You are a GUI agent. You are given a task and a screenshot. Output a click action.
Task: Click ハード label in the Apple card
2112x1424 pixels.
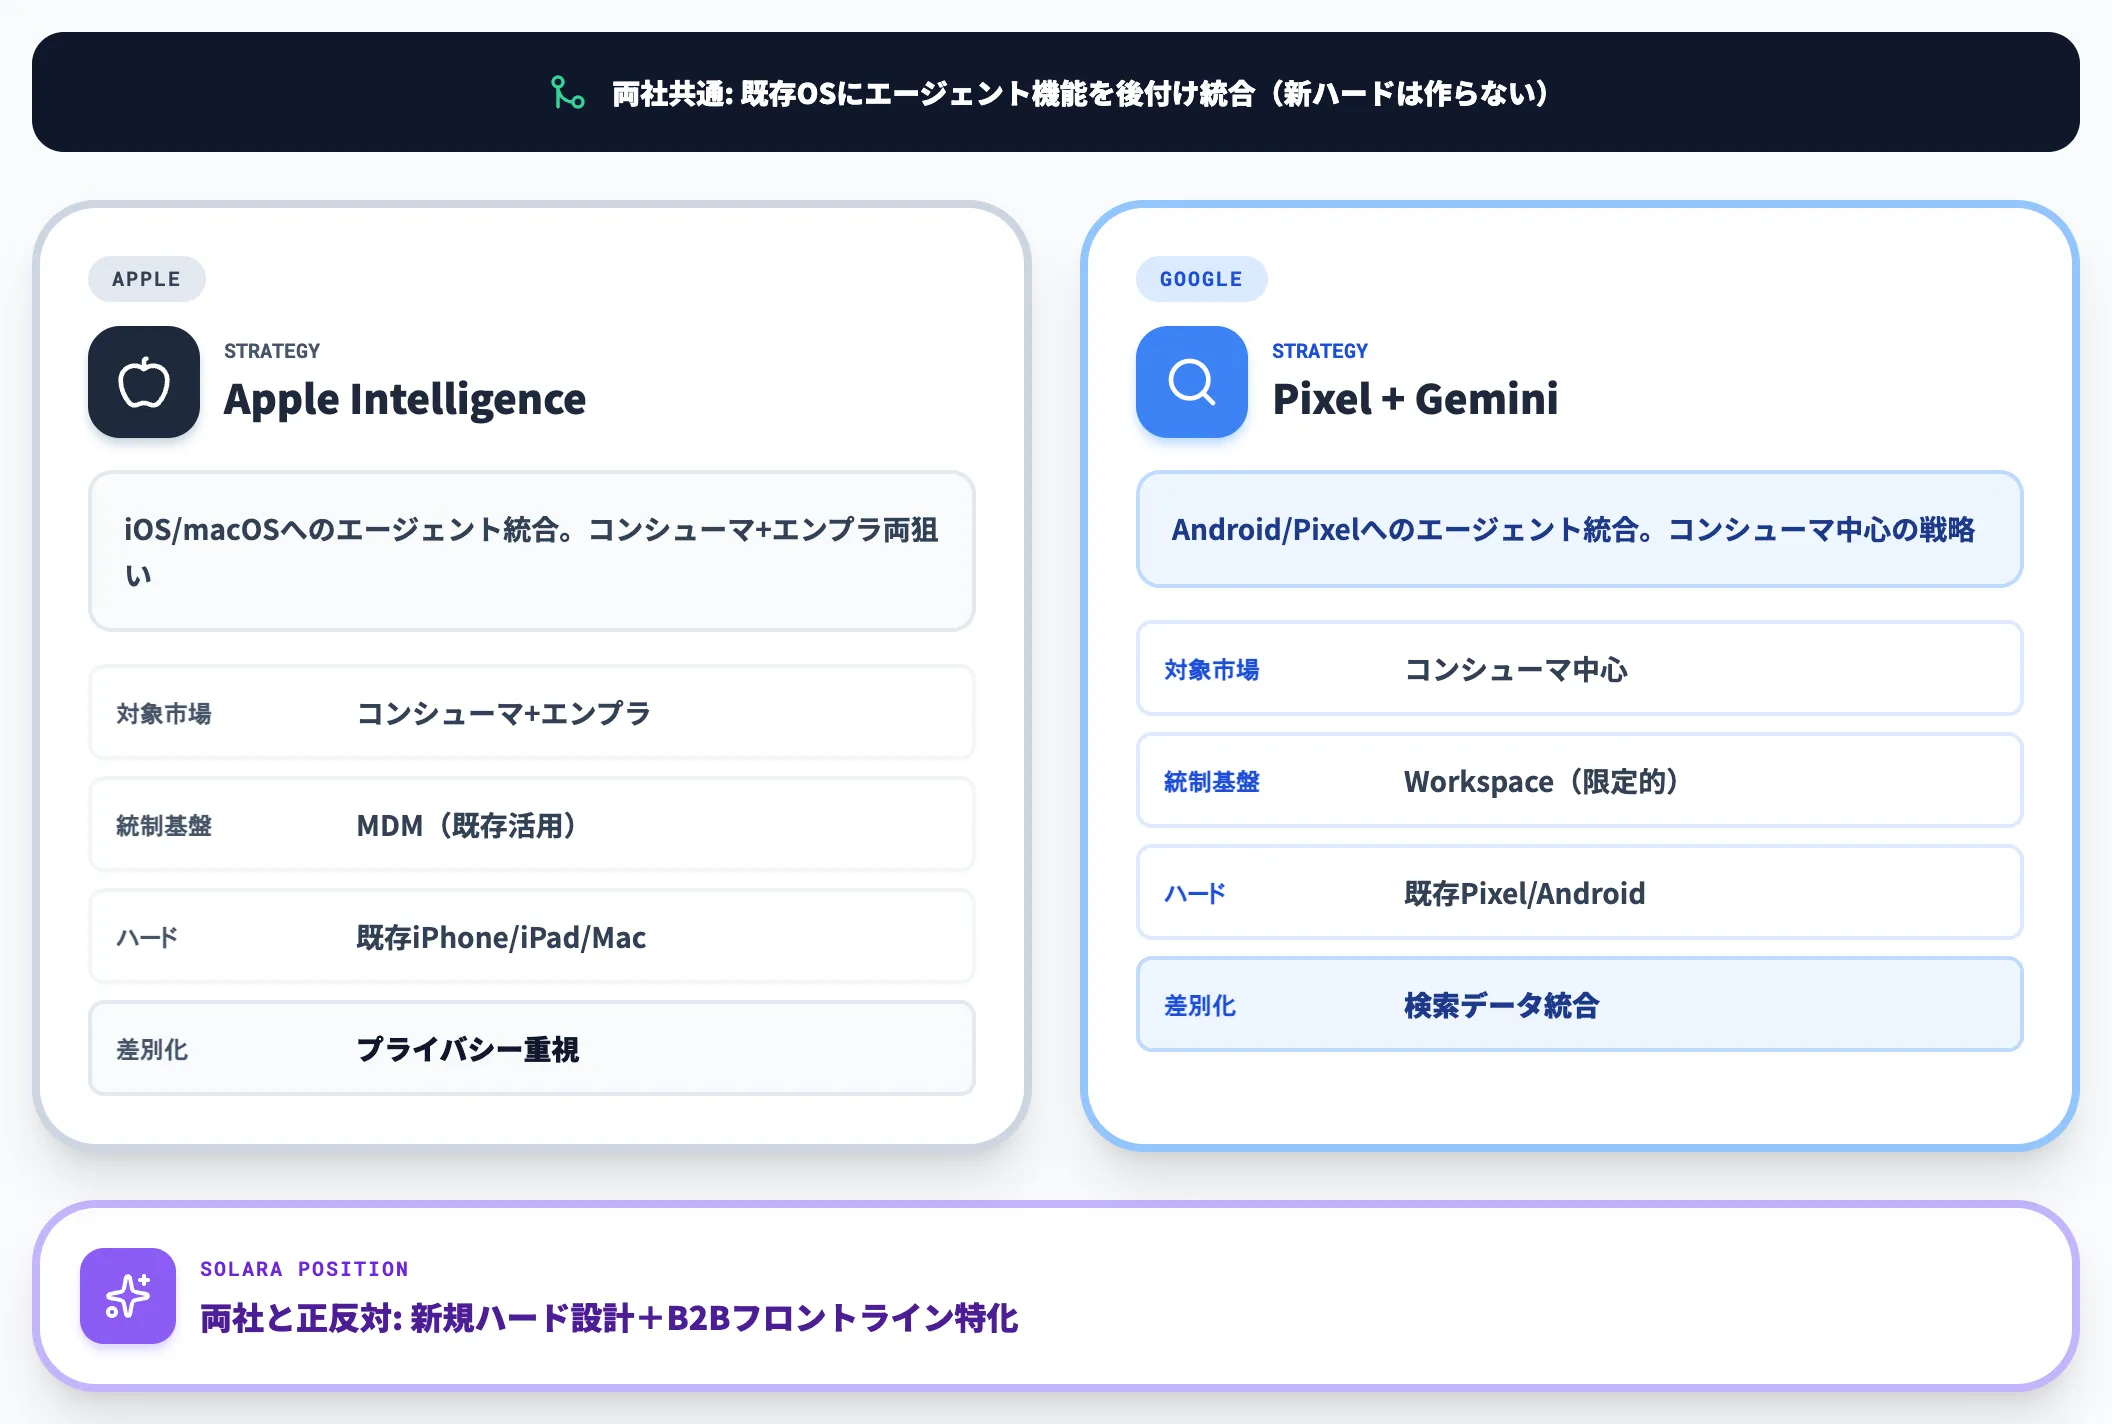(x=147, y=937)
